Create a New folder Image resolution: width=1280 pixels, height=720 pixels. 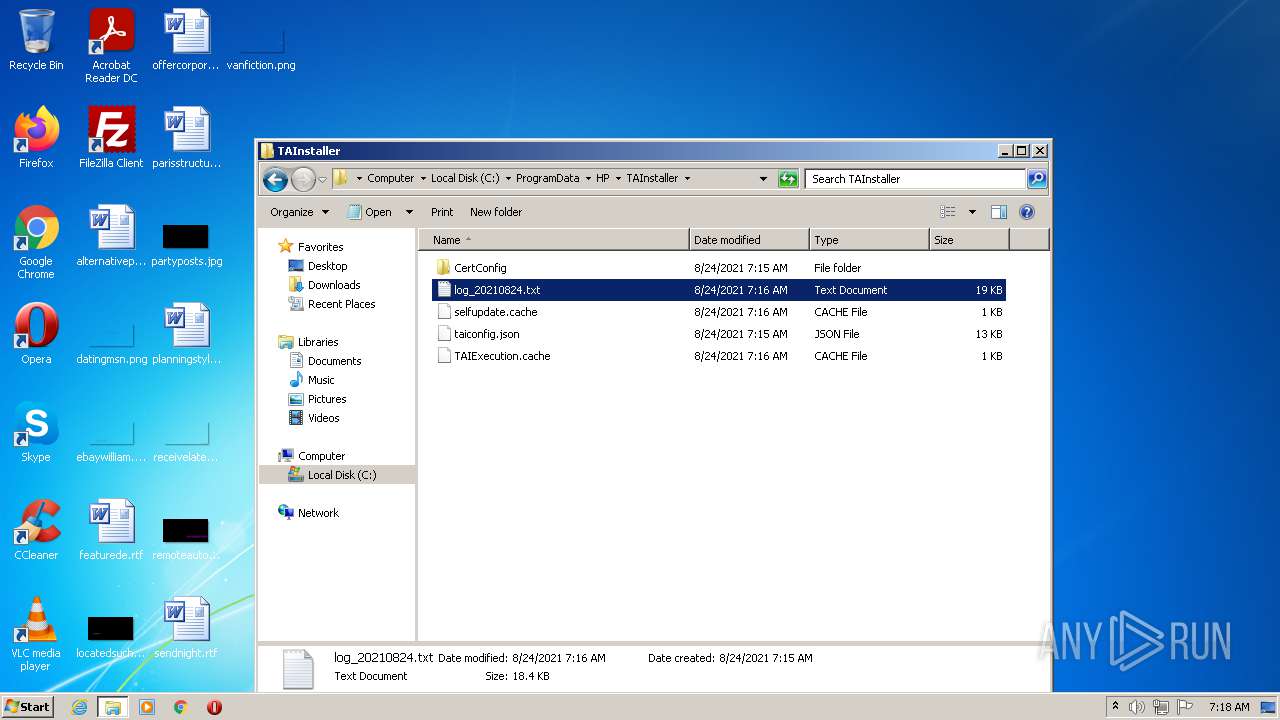tap(496, 212)
